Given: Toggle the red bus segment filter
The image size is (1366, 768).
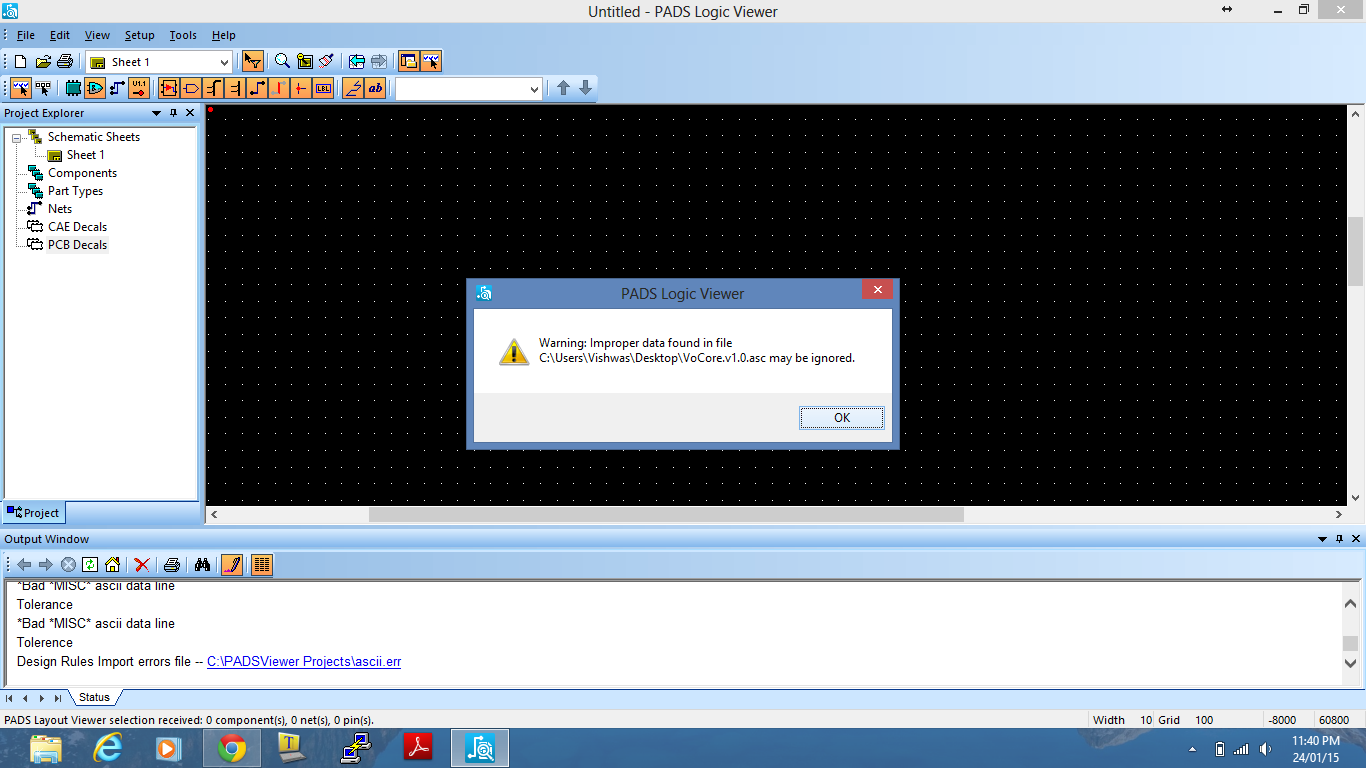Looking at the screenshot, I should coord(279,89).
